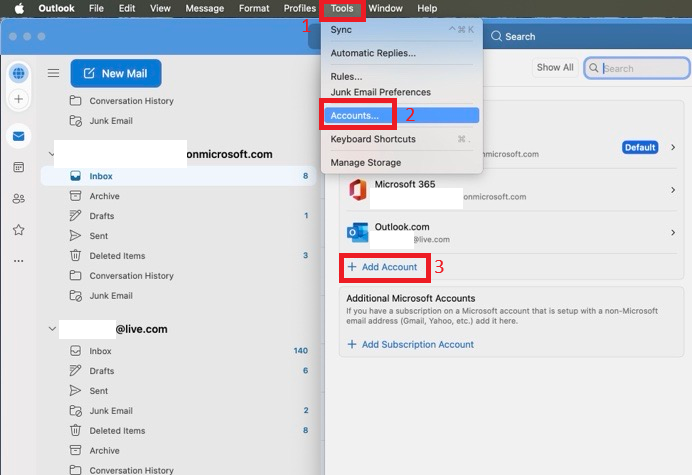
Task: Click the Show All button
Action: click(x=555, y=68)
